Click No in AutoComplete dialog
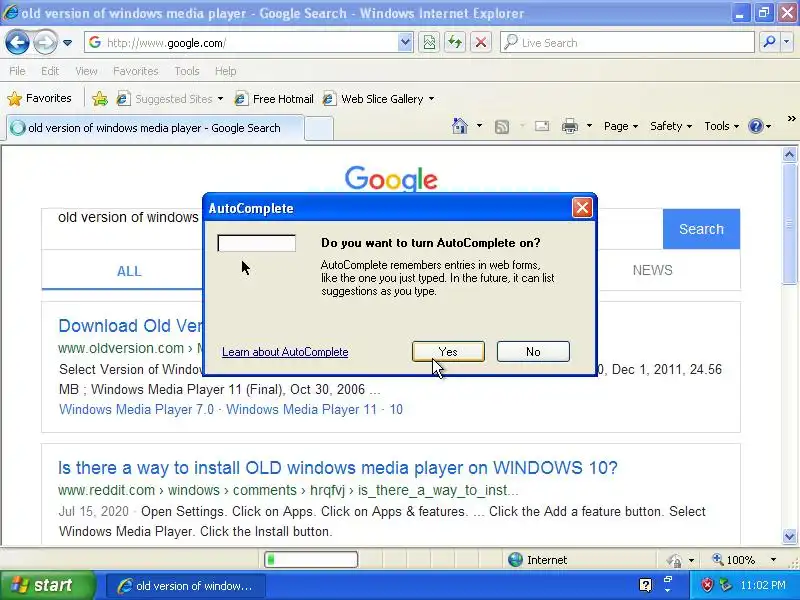 [533, 352]
